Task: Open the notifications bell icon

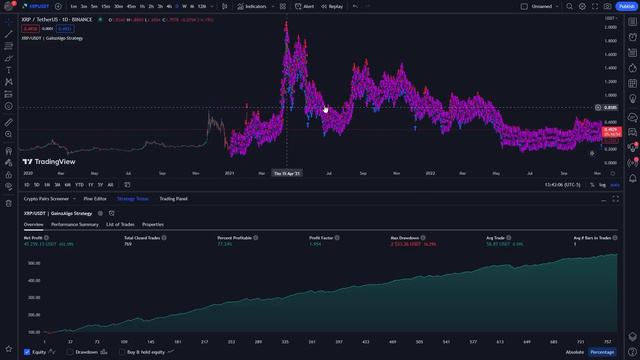Action: point(632,178)
